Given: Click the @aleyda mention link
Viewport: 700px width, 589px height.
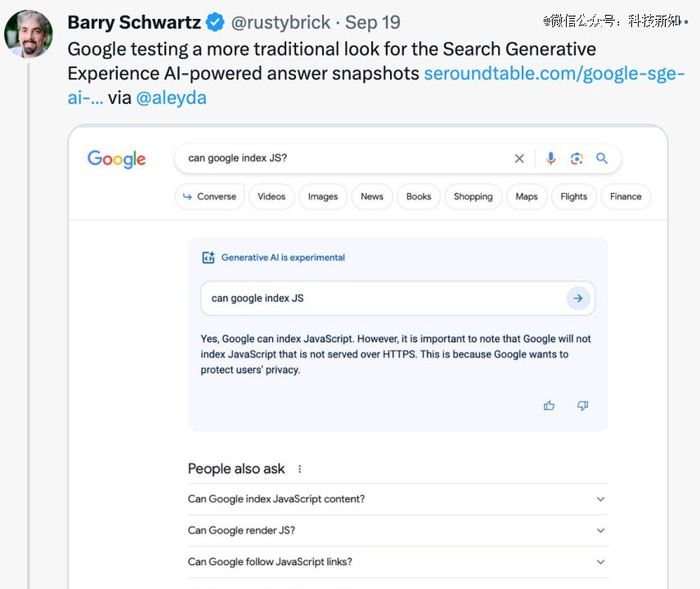Looking at the screenshot, I should pyautogui.click(x=171, y=98).
